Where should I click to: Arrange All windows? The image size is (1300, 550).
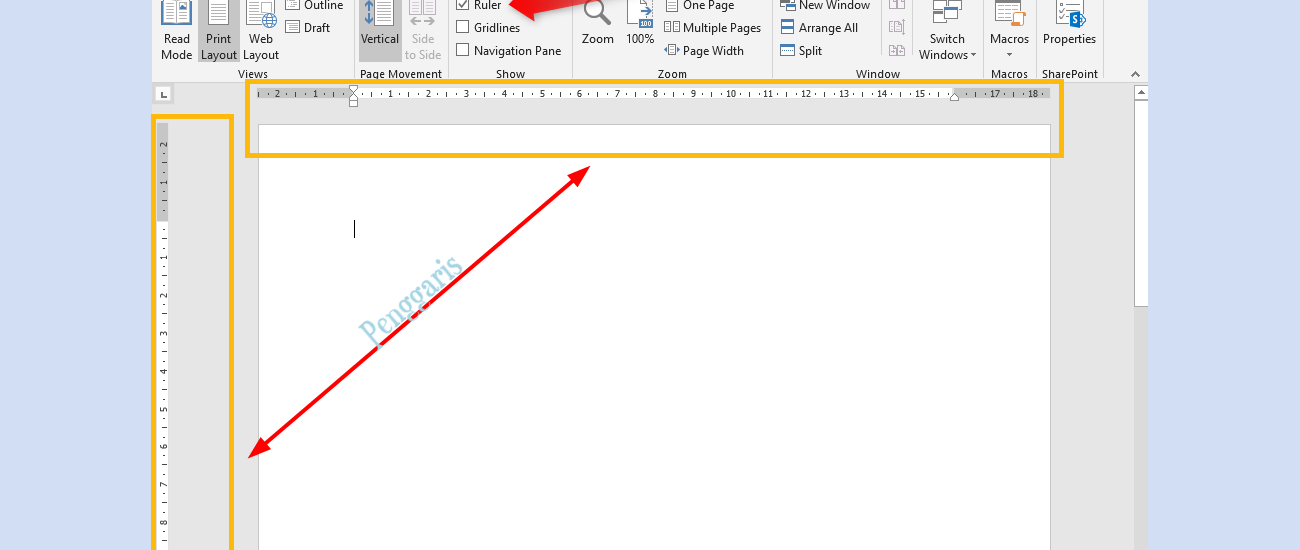[x=819, y=28]
